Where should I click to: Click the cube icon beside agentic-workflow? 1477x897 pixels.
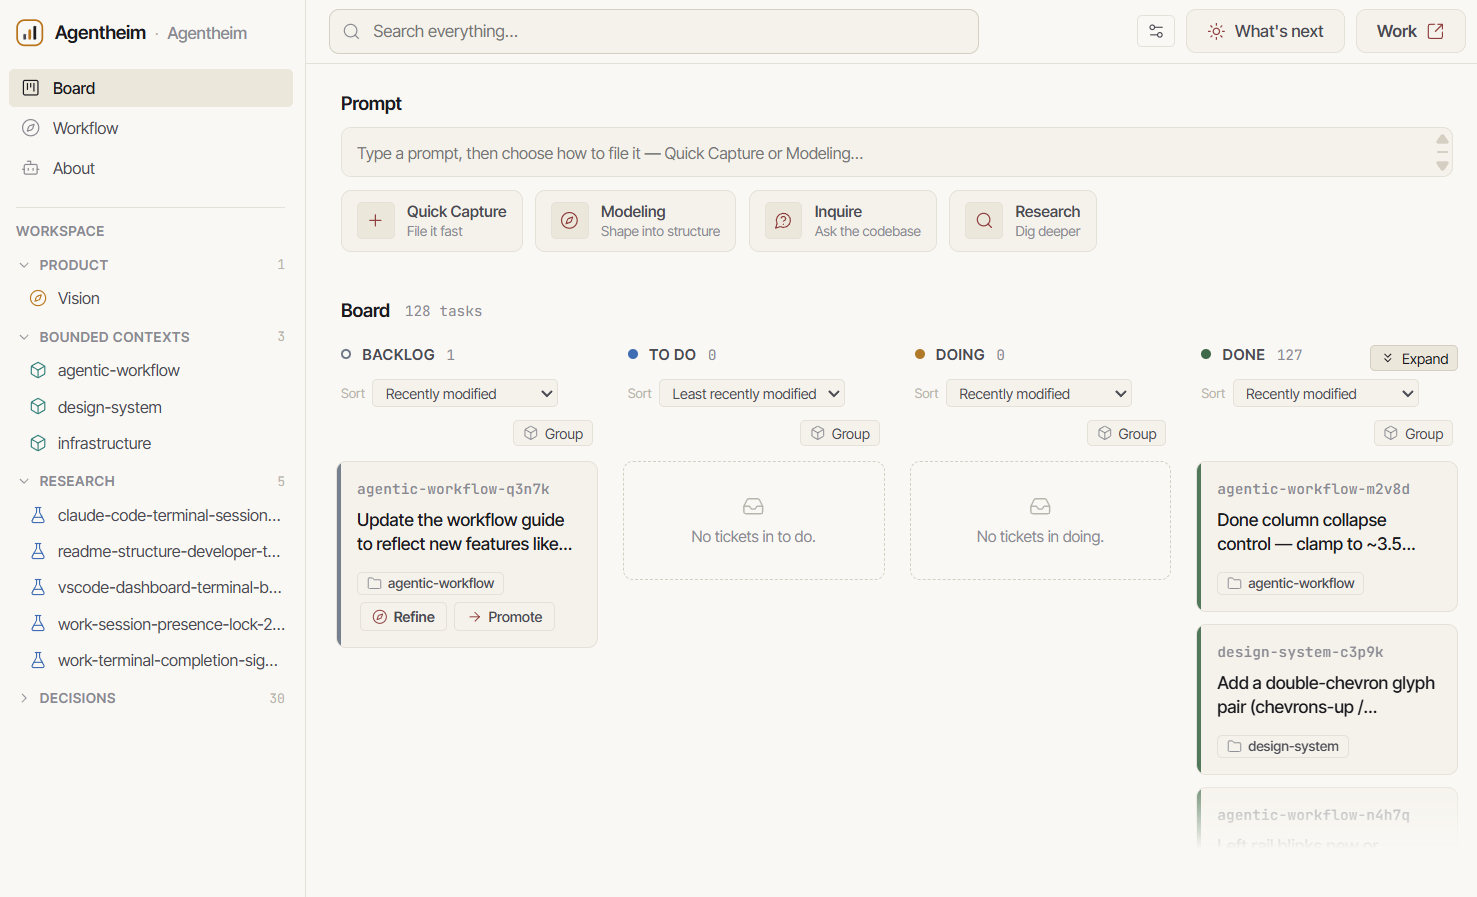38,370
